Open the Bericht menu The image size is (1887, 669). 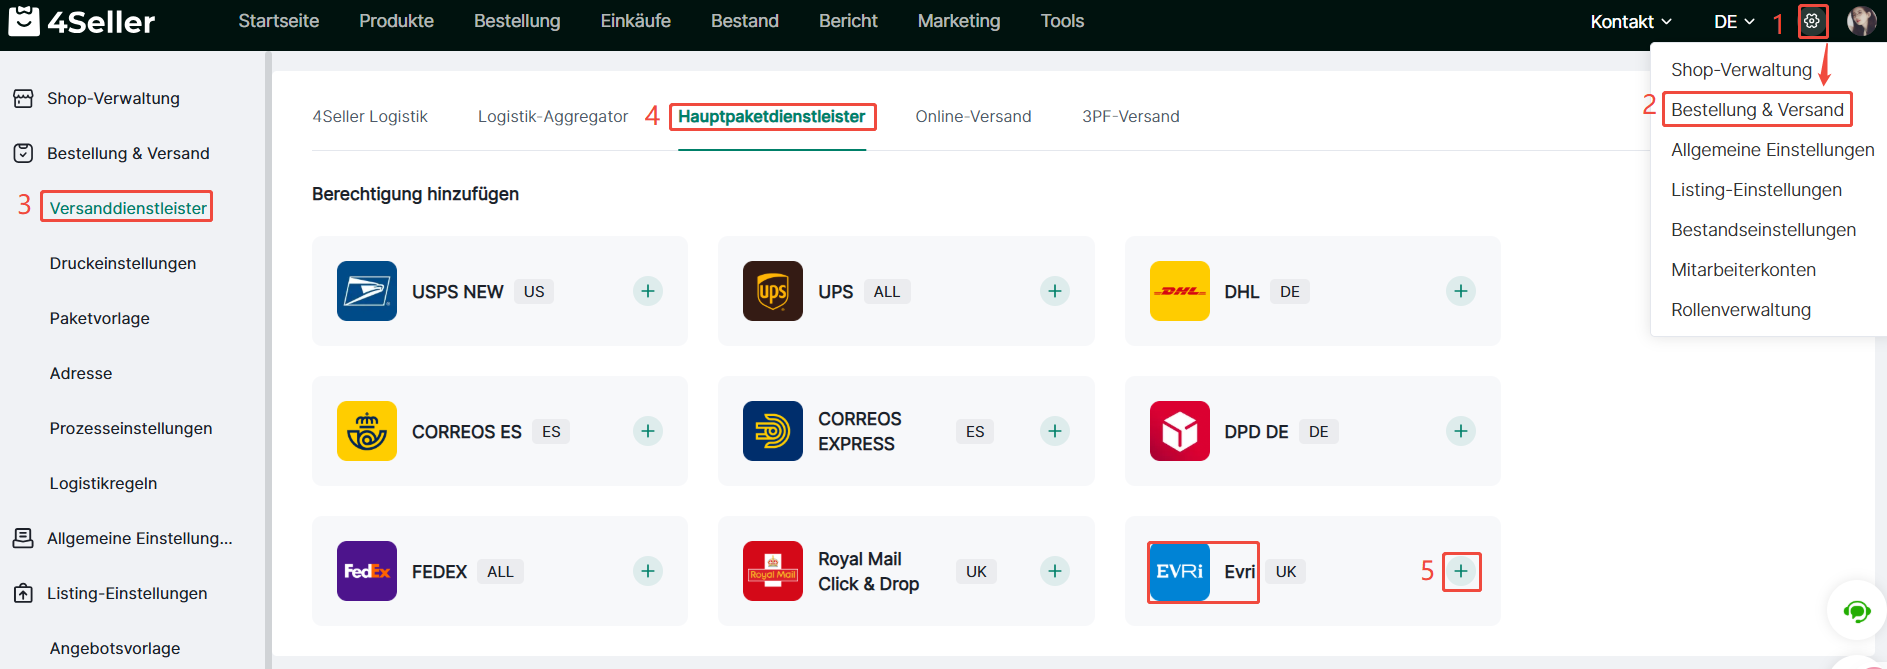[x=848, y=21]
